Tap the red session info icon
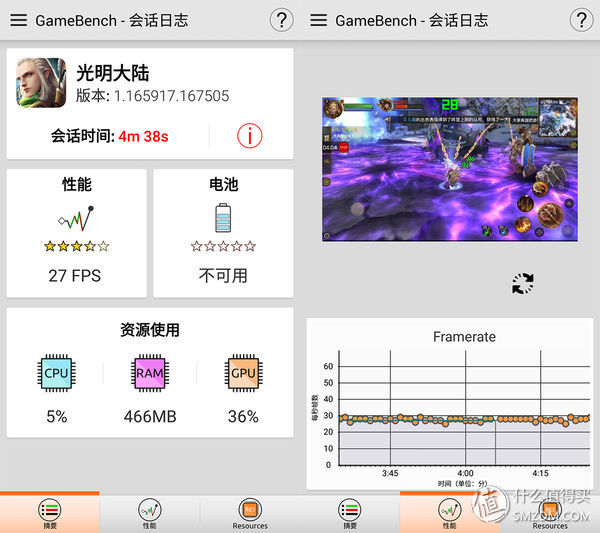600x533 pixels. point(249,136)
